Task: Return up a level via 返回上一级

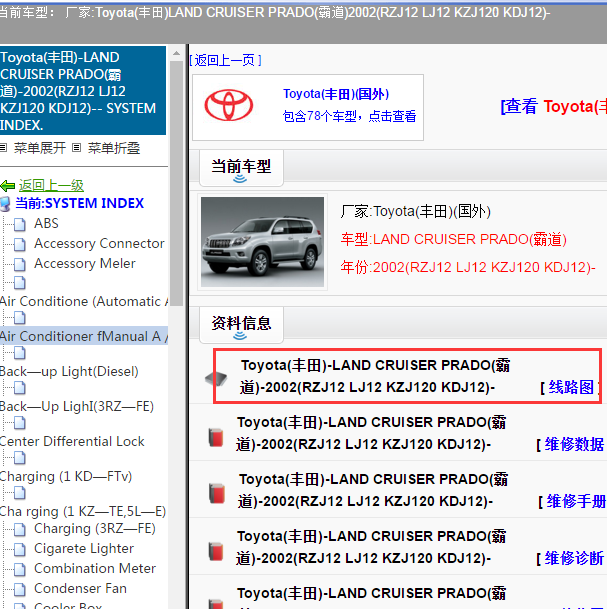Action: point(51,186)
